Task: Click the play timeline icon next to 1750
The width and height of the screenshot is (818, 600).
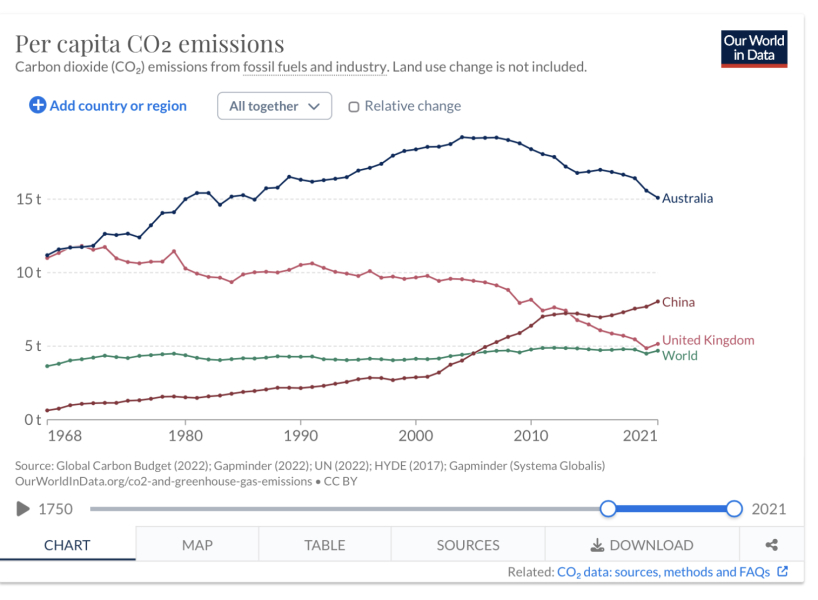Action: coord(22,509)
